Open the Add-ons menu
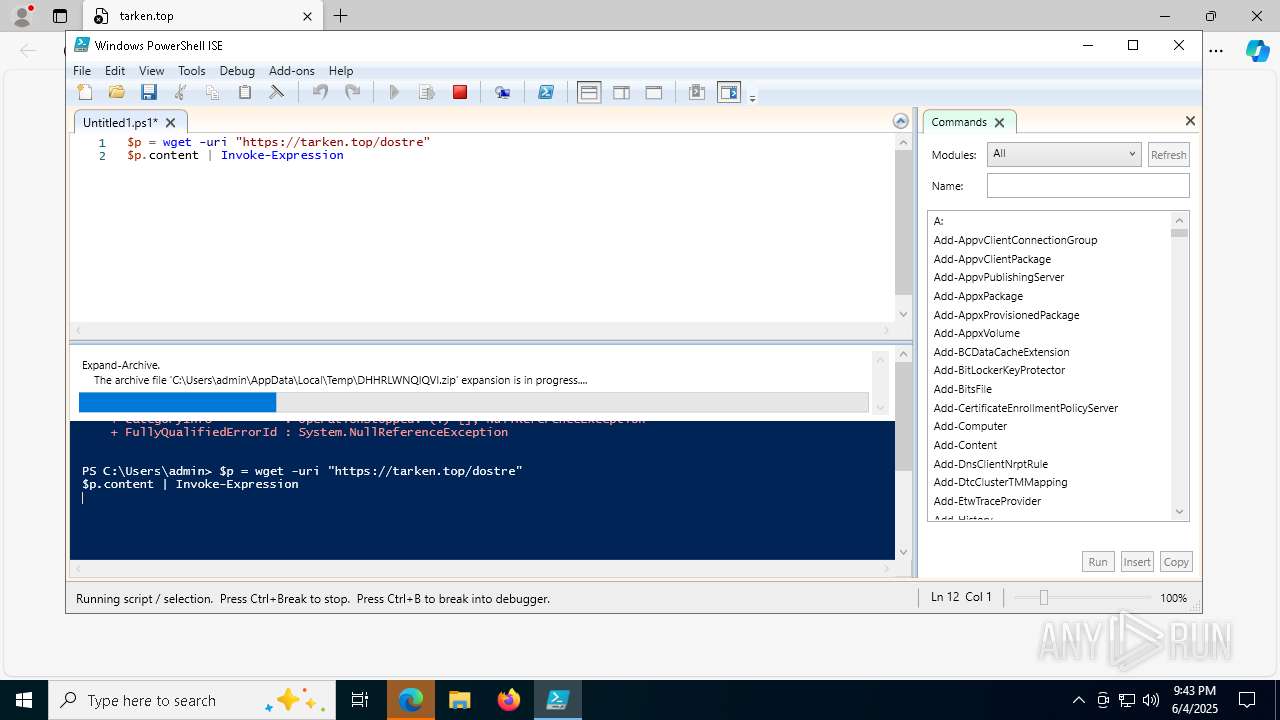 (292, 71)
